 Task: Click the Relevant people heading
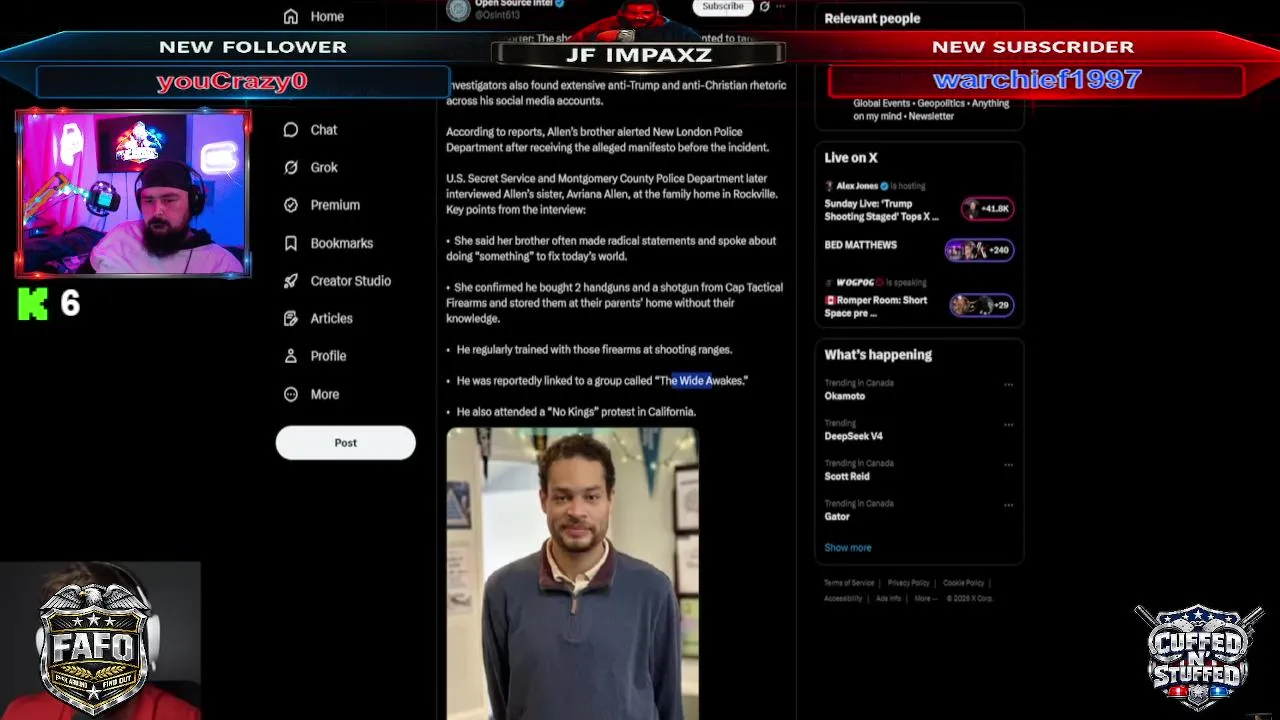pyautogui.click(x=872, y=18)
